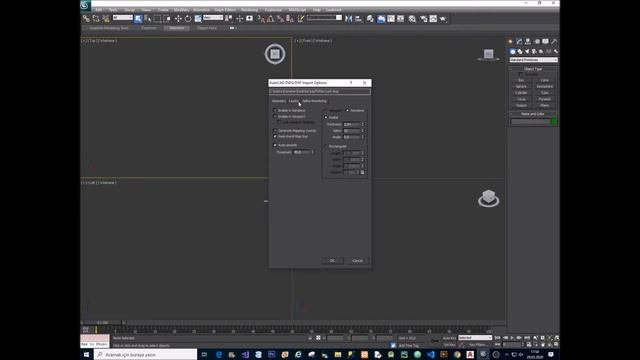Click the Mirror tool icon

[x=348, y=19]
